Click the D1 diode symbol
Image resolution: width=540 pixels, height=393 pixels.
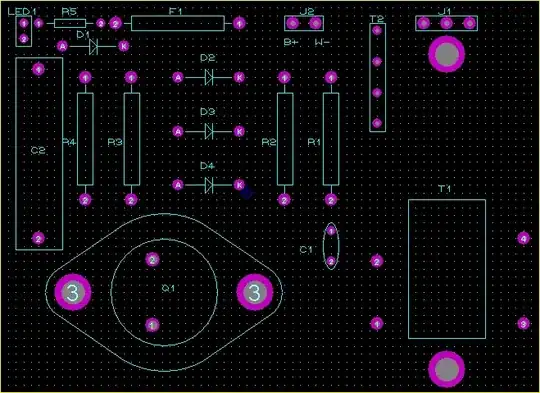point(93,46)
